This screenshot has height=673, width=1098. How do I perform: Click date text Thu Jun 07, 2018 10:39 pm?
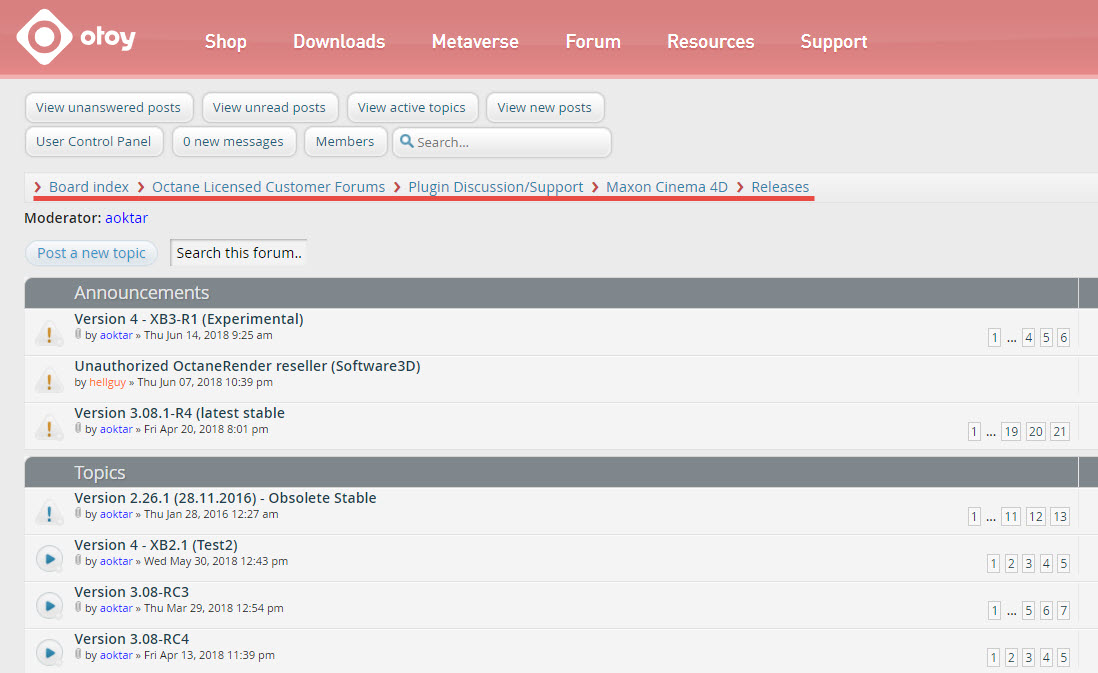tap(205, 382)
